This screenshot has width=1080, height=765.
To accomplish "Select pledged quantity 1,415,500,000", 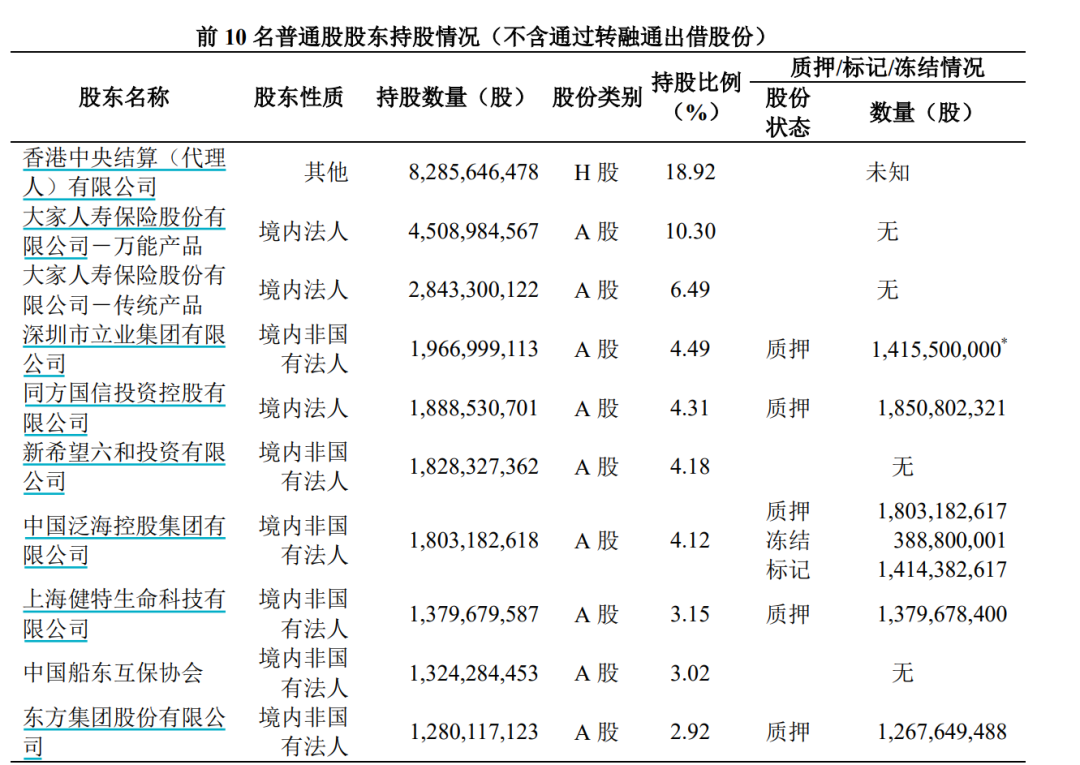I will click(x=938, y=349).
